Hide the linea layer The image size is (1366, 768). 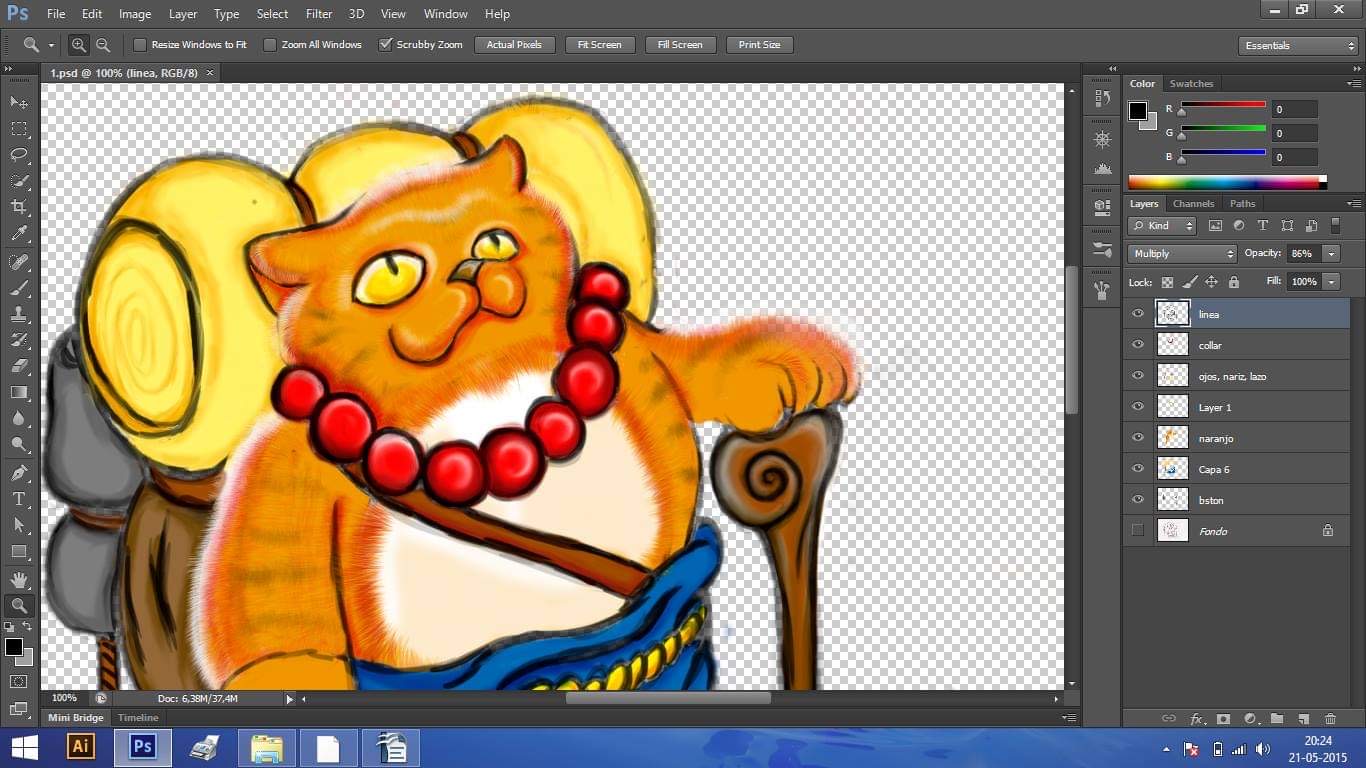pyautogui.click(x=1138, y=314)
